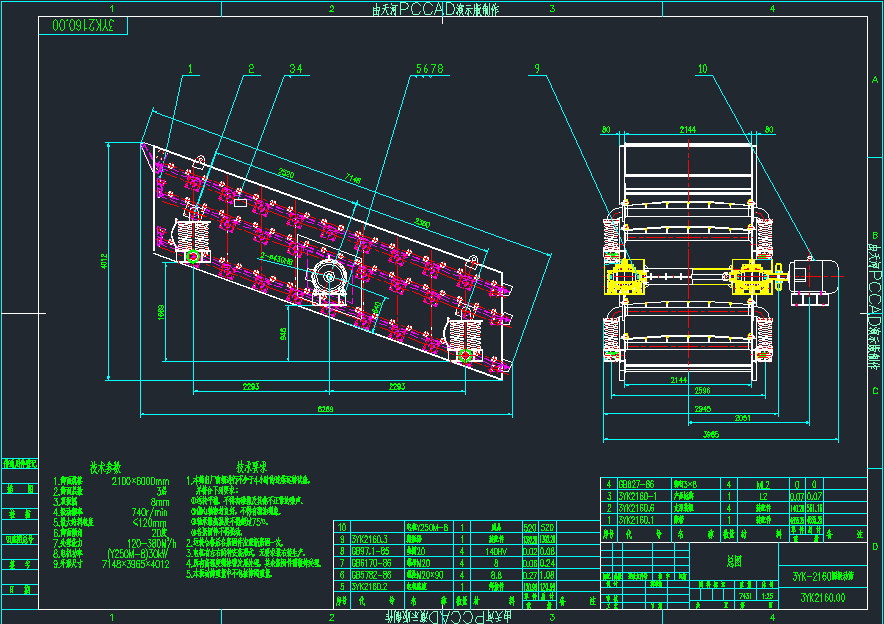The width and height of the screenshot is (884, 624).
Task: Select part callout number 1
Action: point(191,69)
